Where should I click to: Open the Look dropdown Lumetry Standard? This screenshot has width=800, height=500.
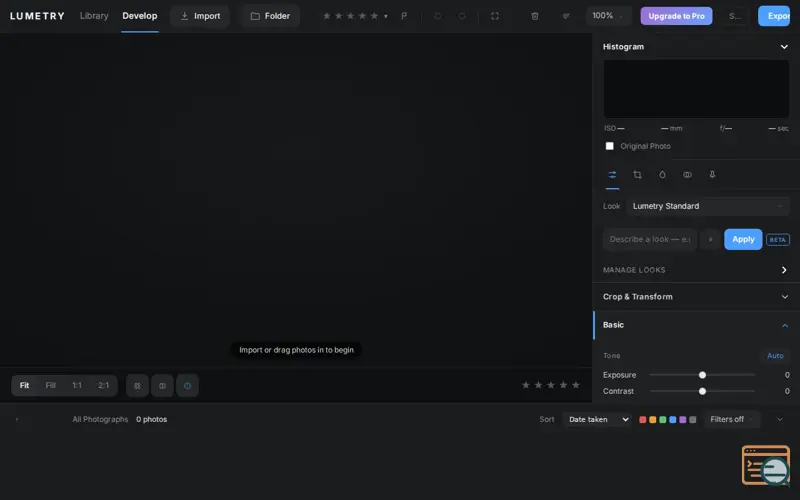708,206
